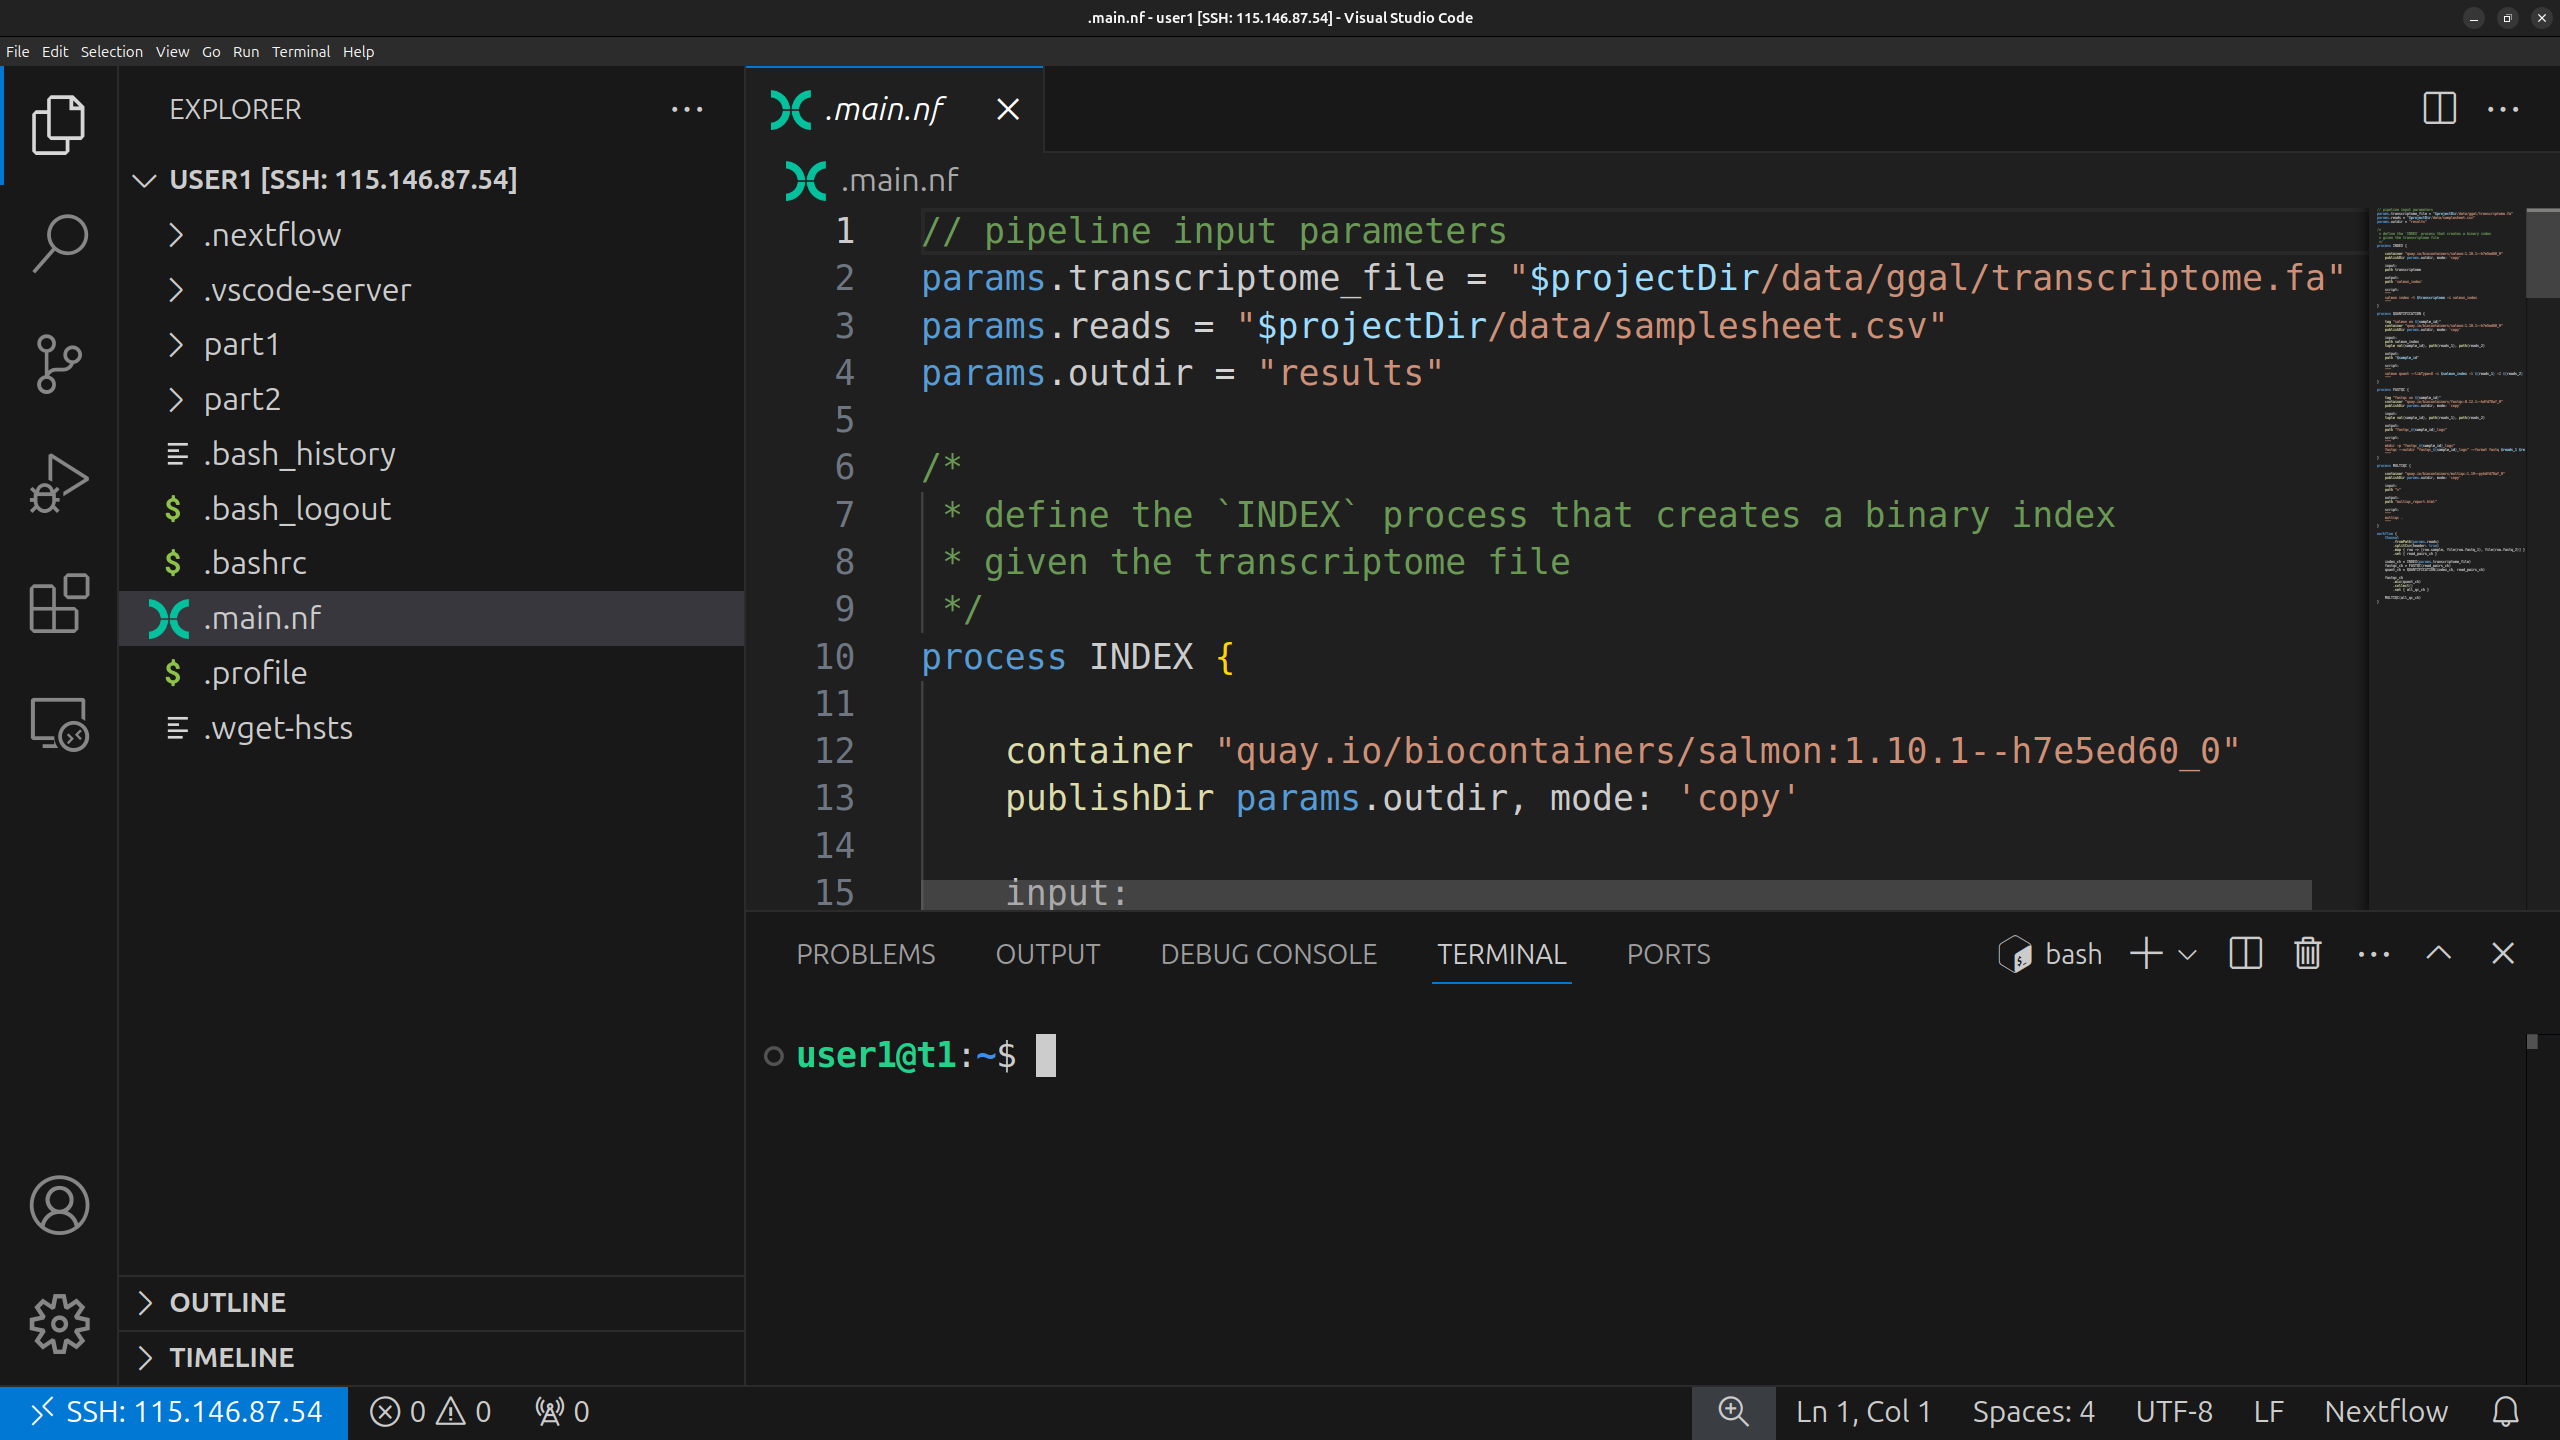2560x1440 pixels.
Task: Click the SSH remote host indicator
Action: coord(175,1412)
